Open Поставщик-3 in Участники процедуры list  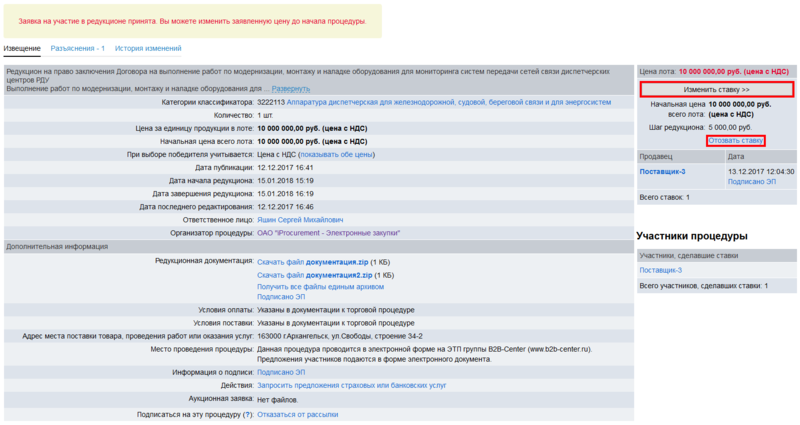pos(660,270)
